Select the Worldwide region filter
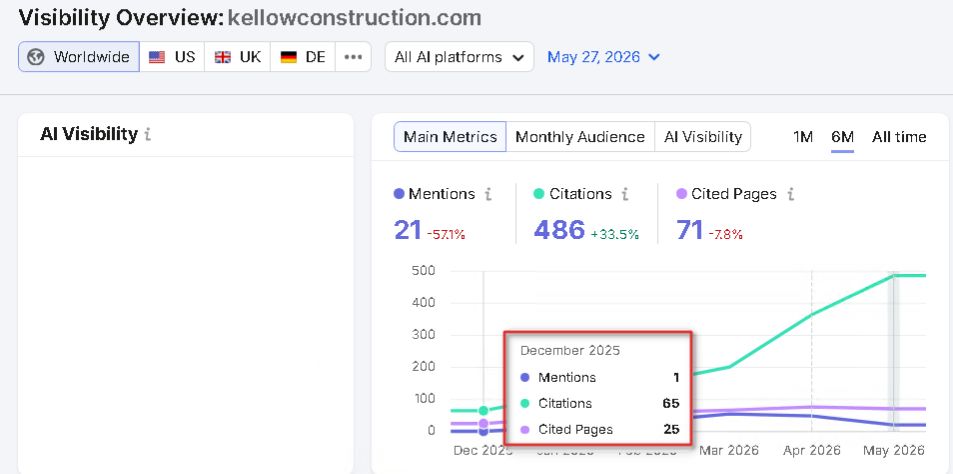 pyautogui.click(x=79, y=57)
